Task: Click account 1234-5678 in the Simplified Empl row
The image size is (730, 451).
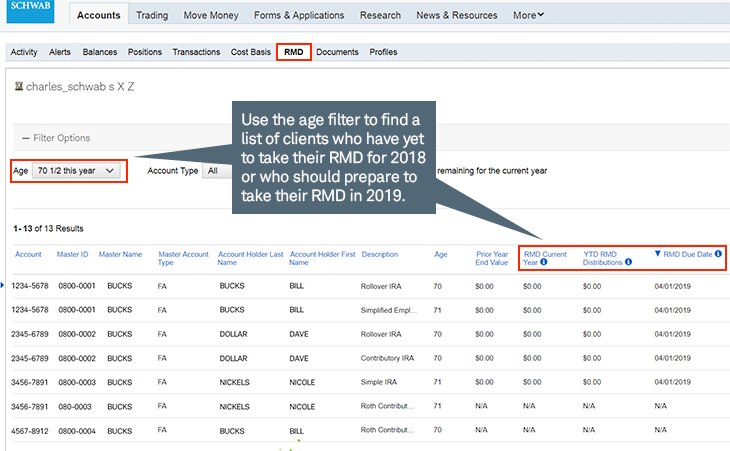Action: [x=30, y=310]
